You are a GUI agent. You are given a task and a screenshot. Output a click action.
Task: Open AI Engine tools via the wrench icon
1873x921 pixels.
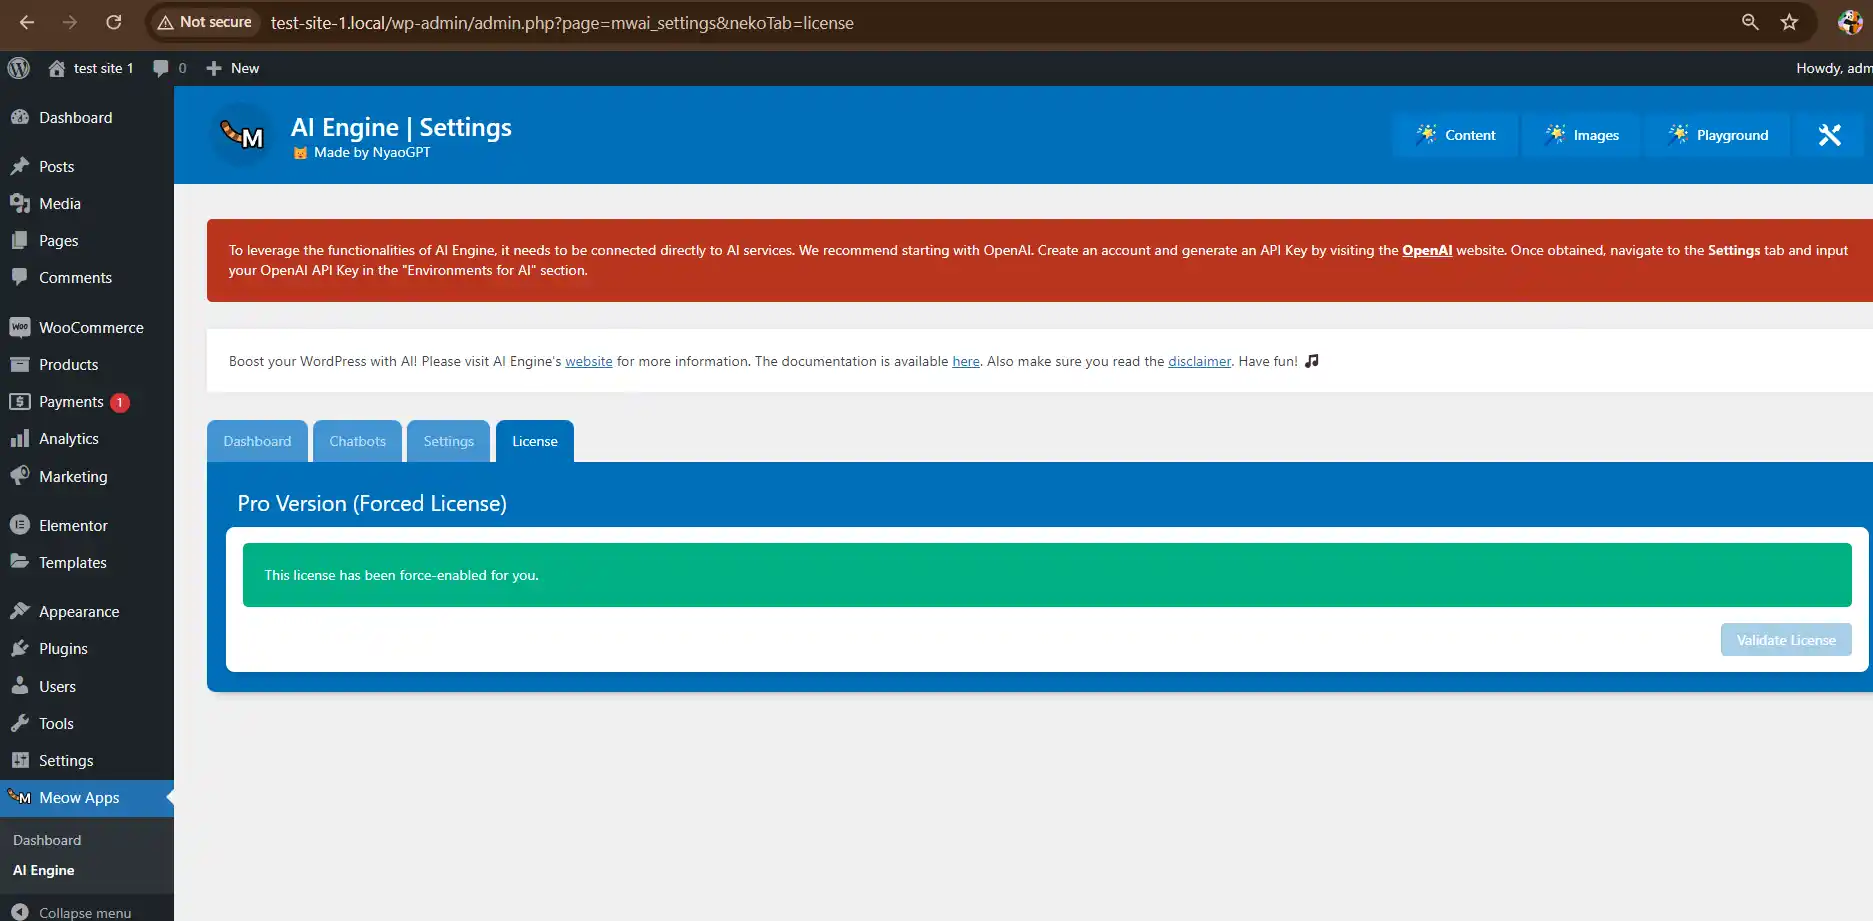[1830, 134]
